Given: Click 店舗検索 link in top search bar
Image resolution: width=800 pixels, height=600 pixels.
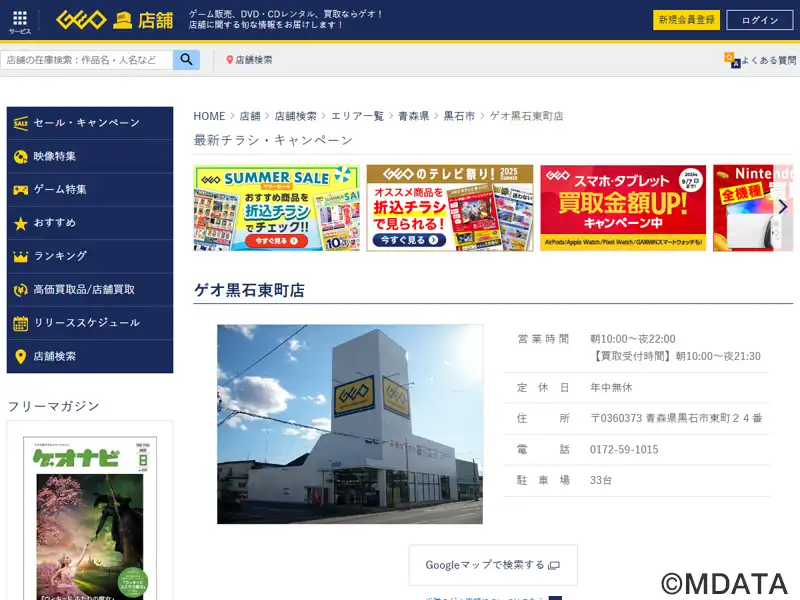Looking at the screenshot, I should point(254,60).
